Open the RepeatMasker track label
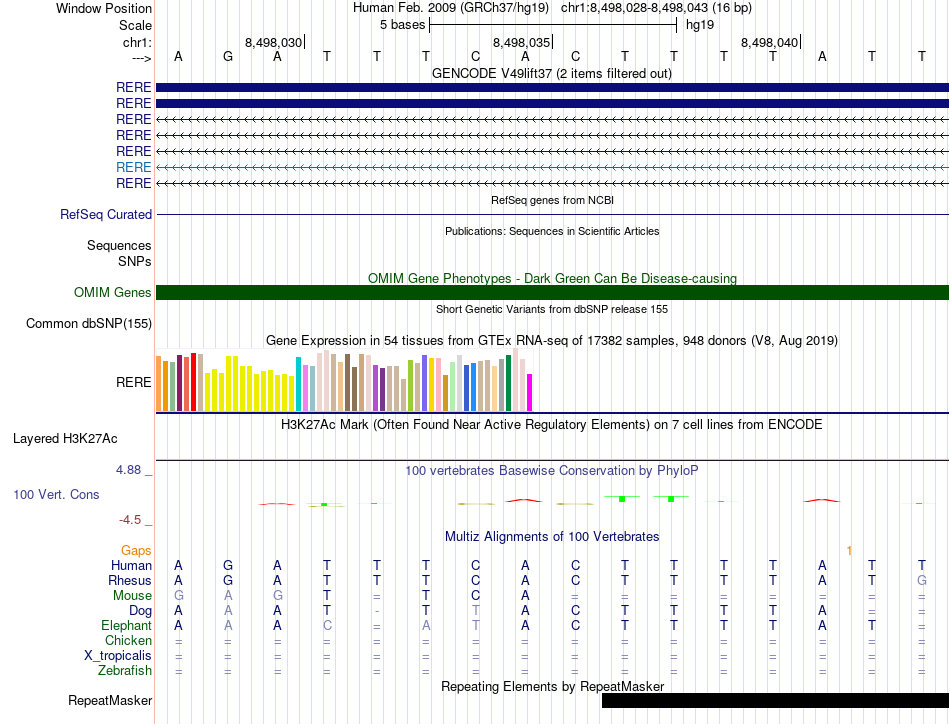This screenshot has width=950, height=724. [x=110, y=701]
